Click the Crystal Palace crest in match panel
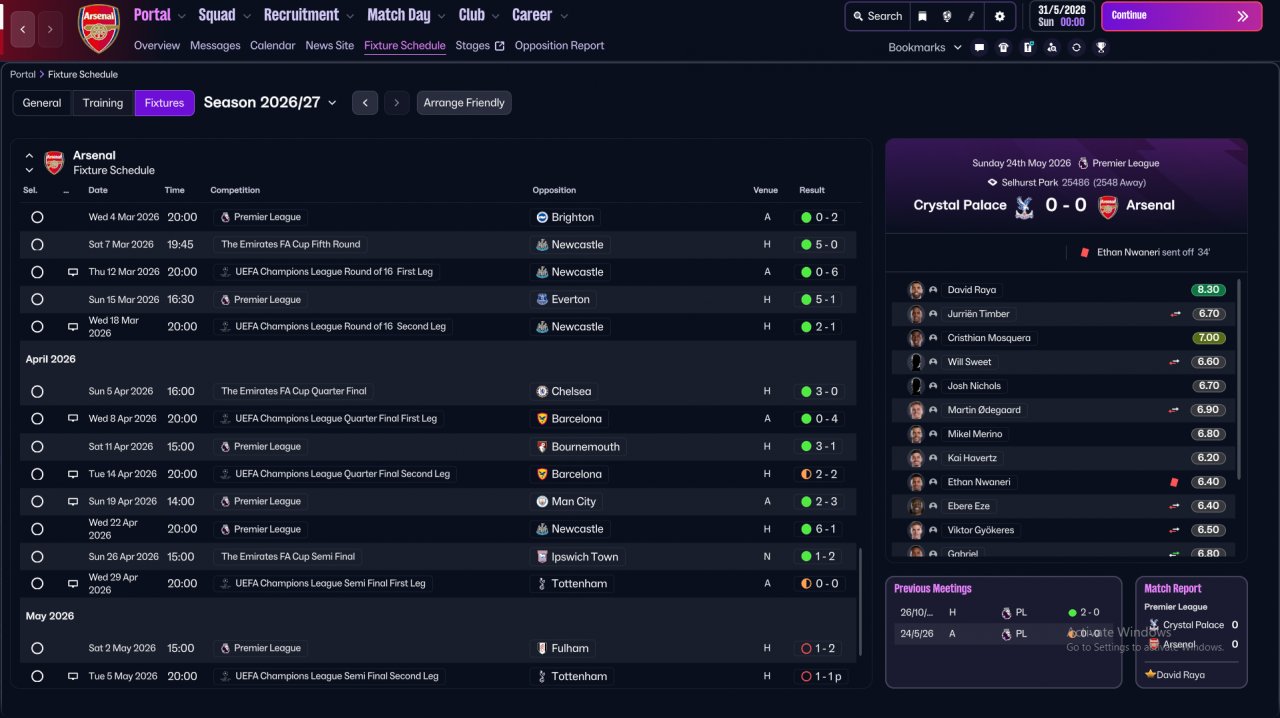The image size is (1280, 718). [1023, 206]
